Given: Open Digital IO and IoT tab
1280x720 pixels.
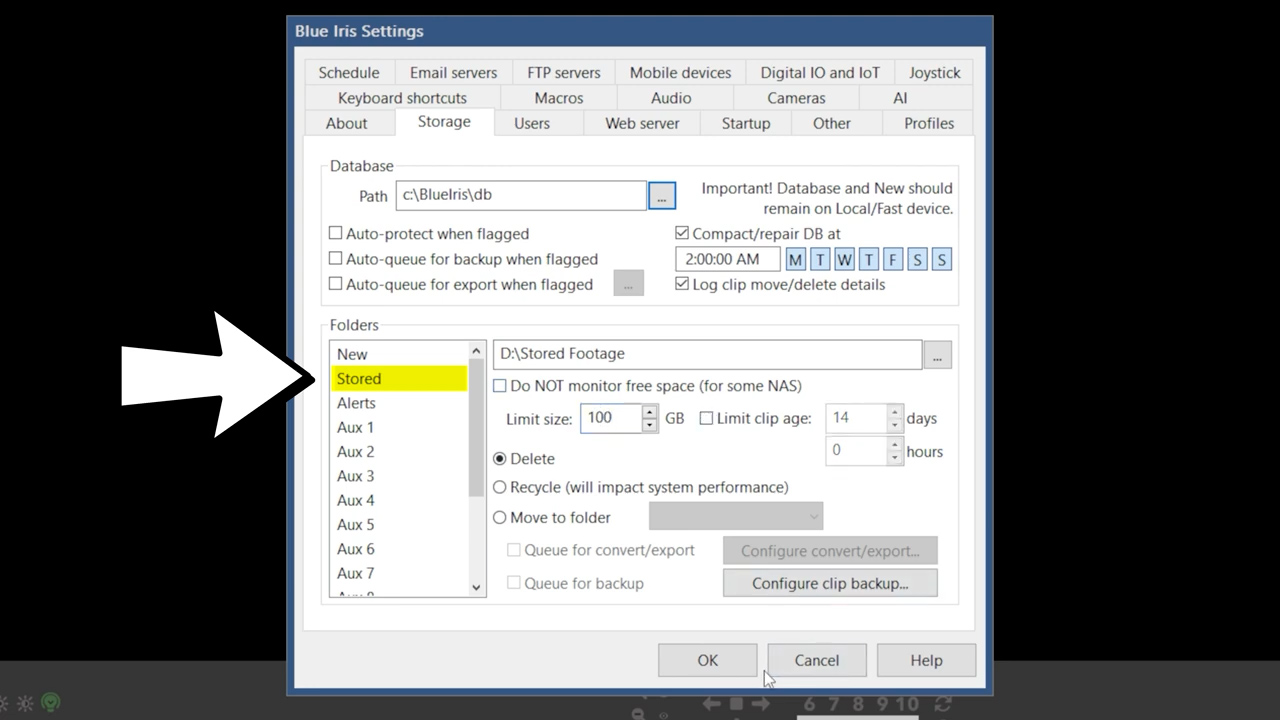Looking at the screenshot, I should tap(820, 72).
